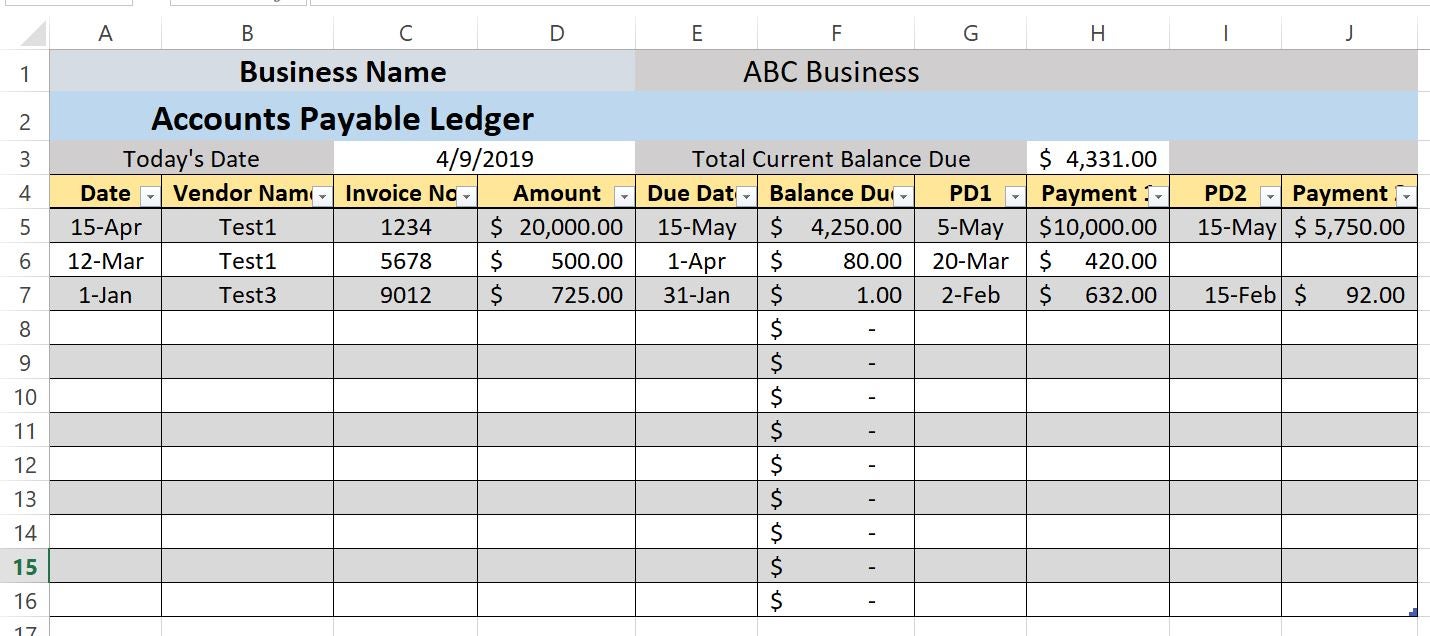Viewport: 1430px width, 636px height.
Task: Select the ABC Business cell
Action: pyautogui.click(x=828, y=72)
